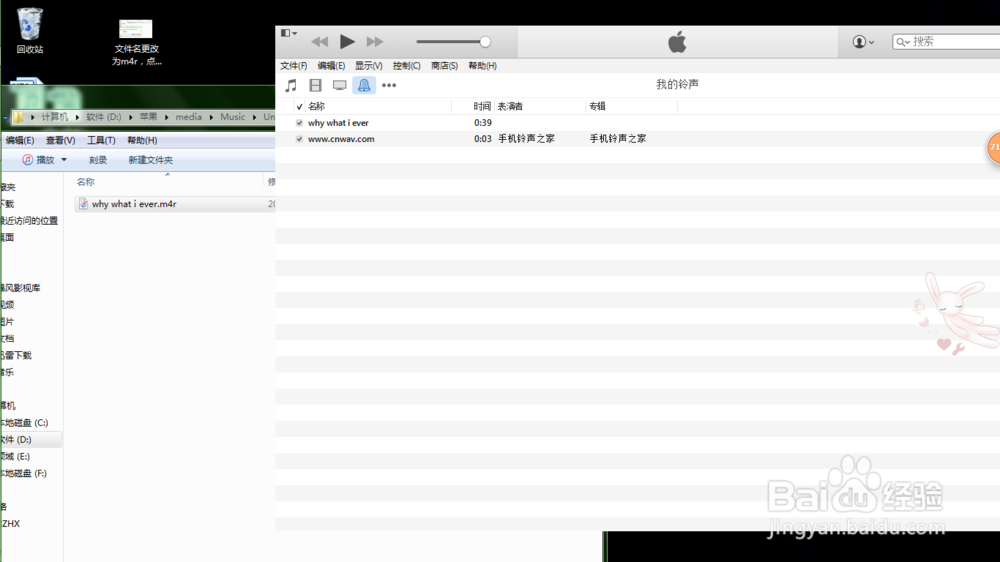Select the www.cnwav.com ringtone row
1000x562 pixels.
pyautogui.click(x=638, y=139)
